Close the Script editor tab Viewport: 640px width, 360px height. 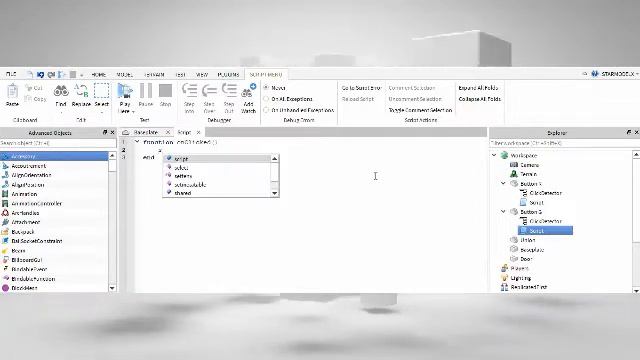(x=198, y=132)
